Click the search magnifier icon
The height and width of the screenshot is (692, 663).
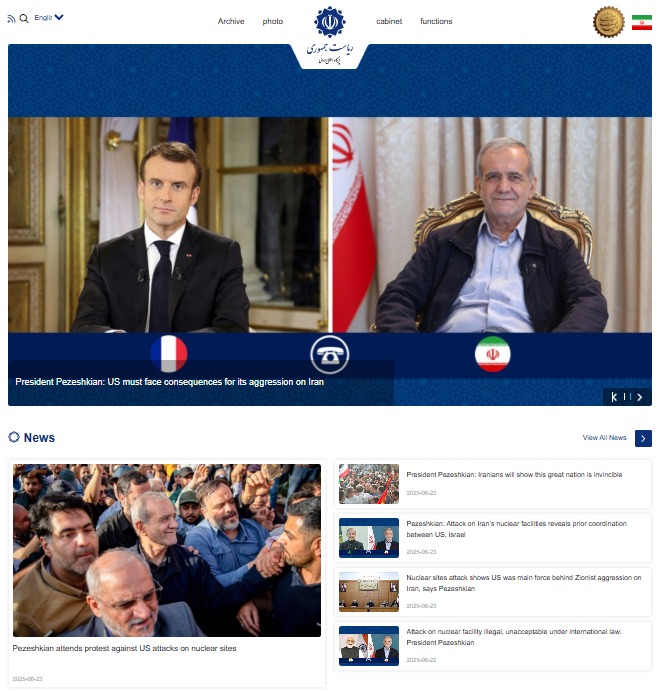pyautogui.click(x=24, y=19)
